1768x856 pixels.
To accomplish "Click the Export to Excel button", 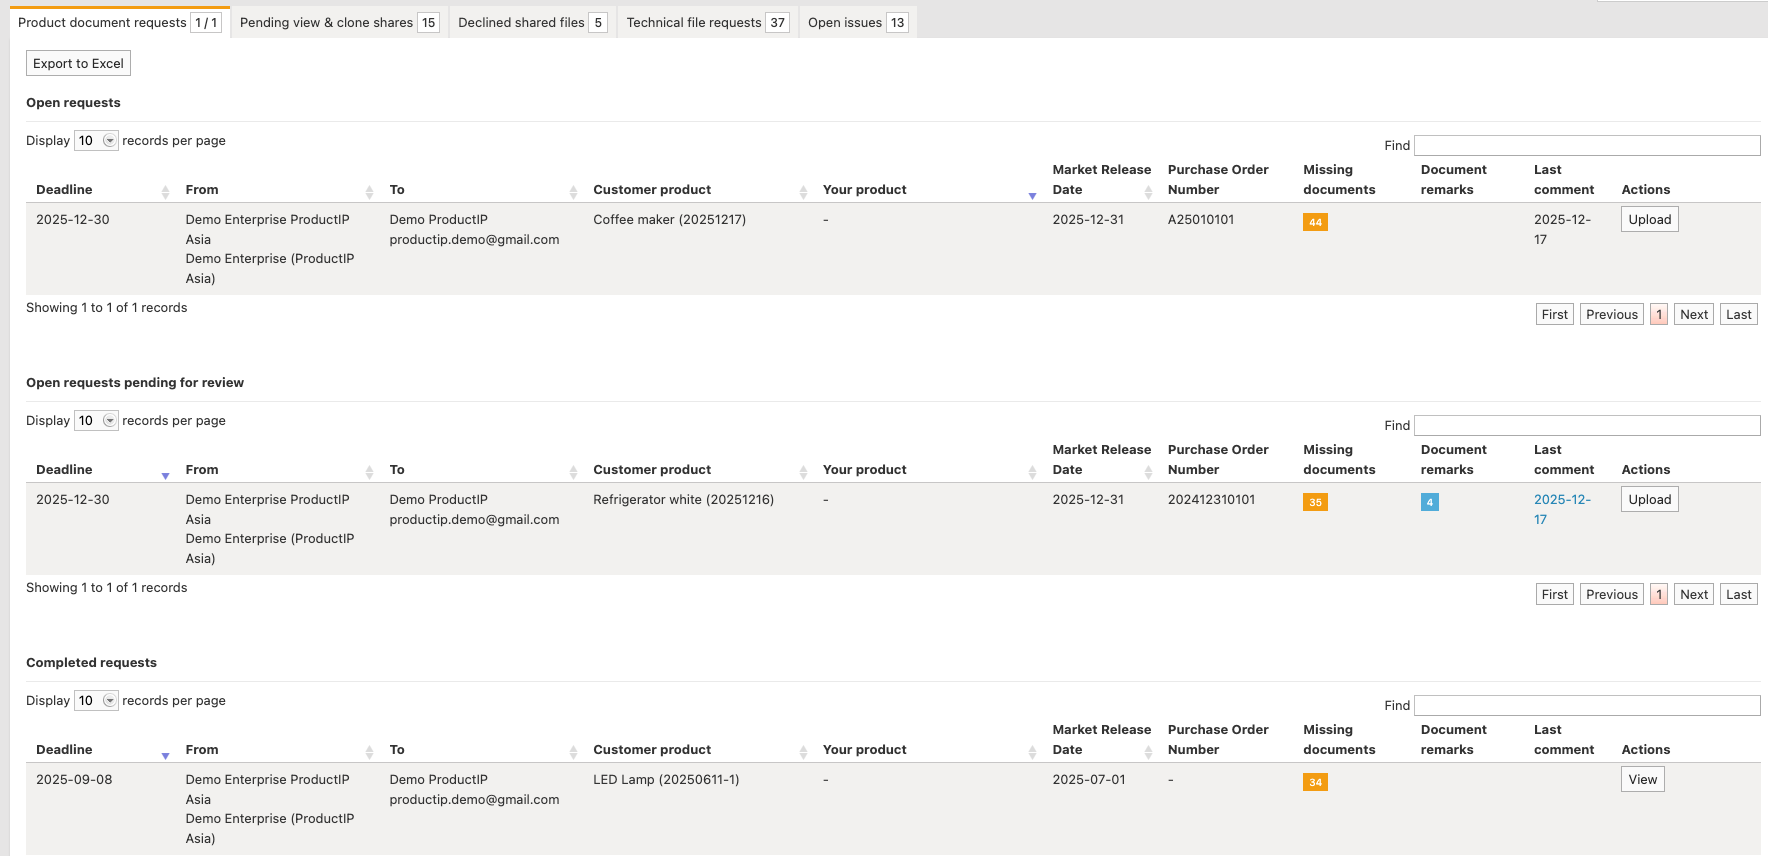I will coord(78,63).
